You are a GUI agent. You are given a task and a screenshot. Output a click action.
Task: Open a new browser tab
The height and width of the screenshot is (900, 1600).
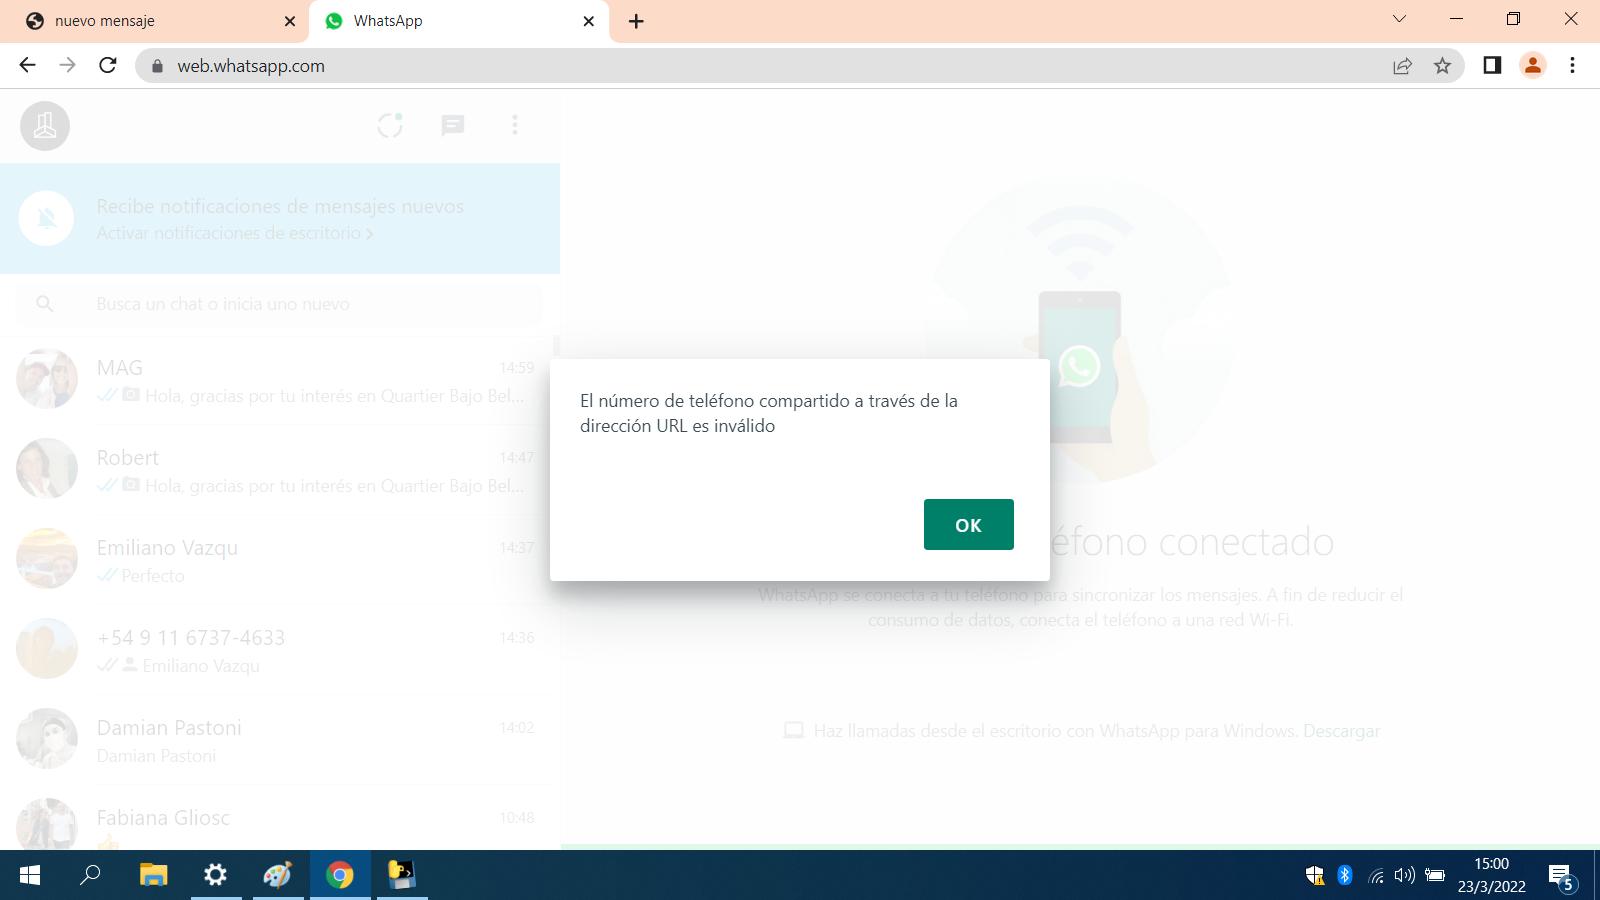tap(636, 21)
